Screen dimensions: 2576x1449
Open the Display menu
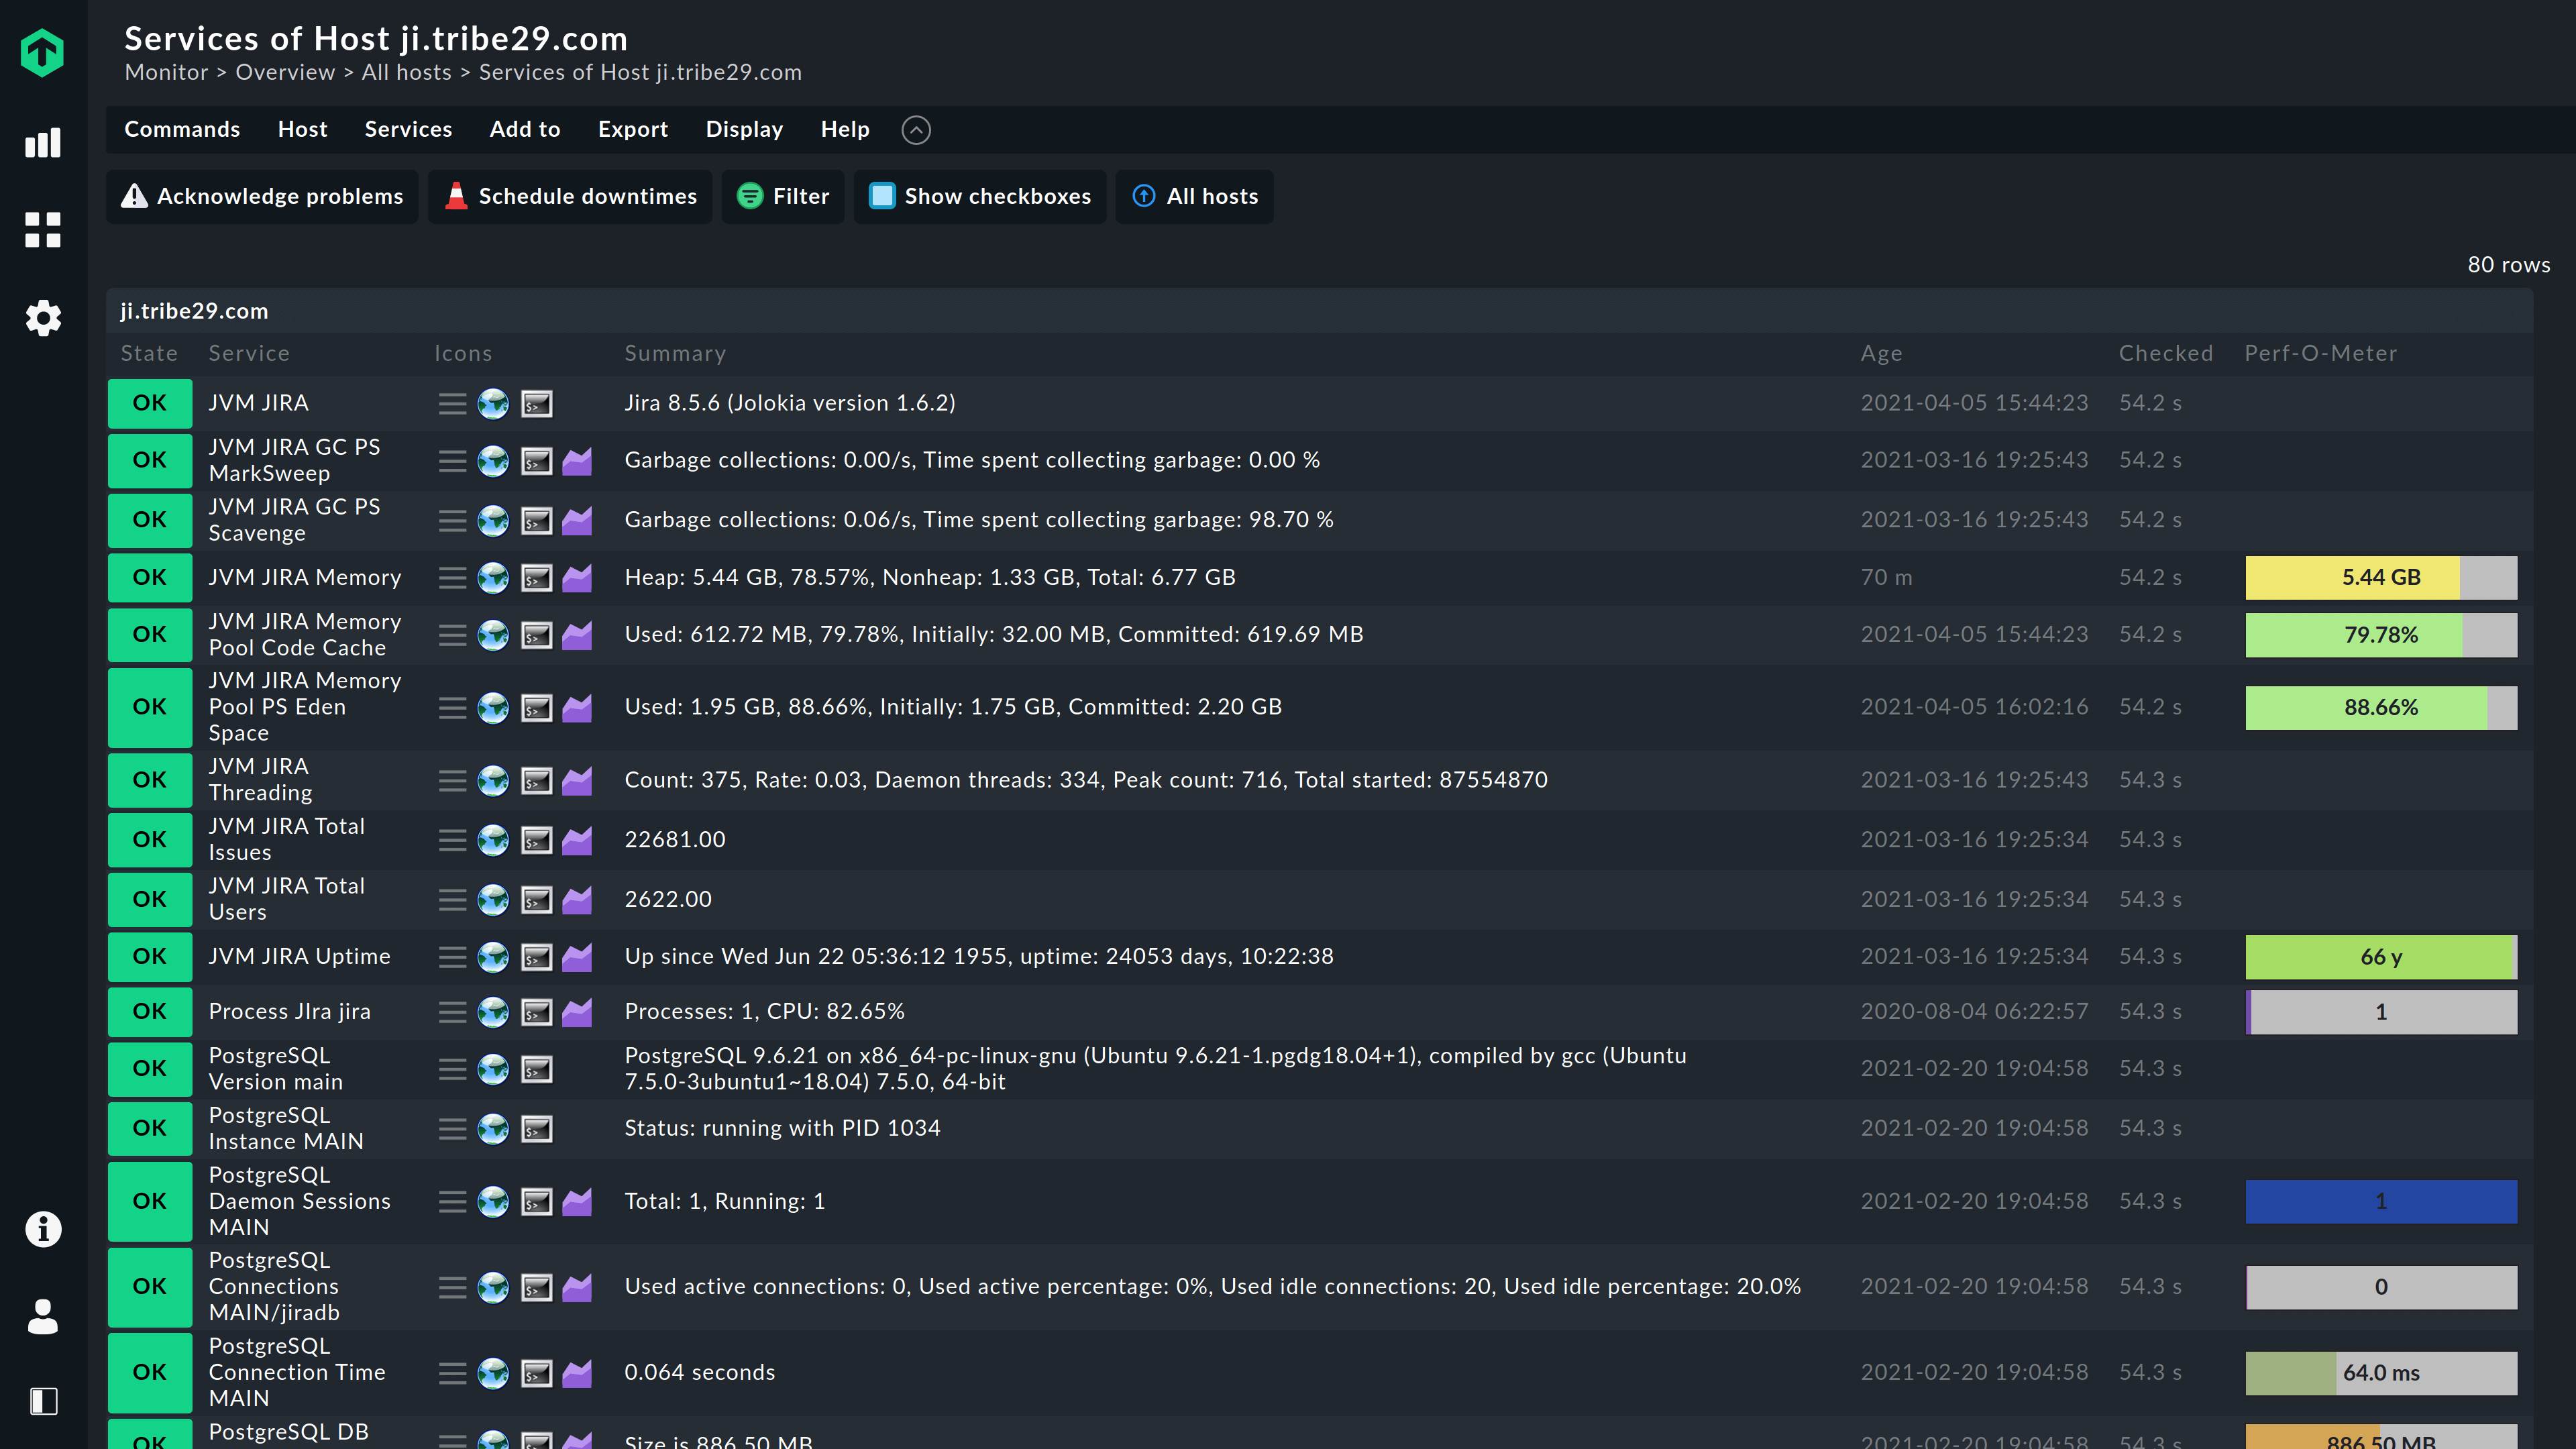(x=744, y=130)
